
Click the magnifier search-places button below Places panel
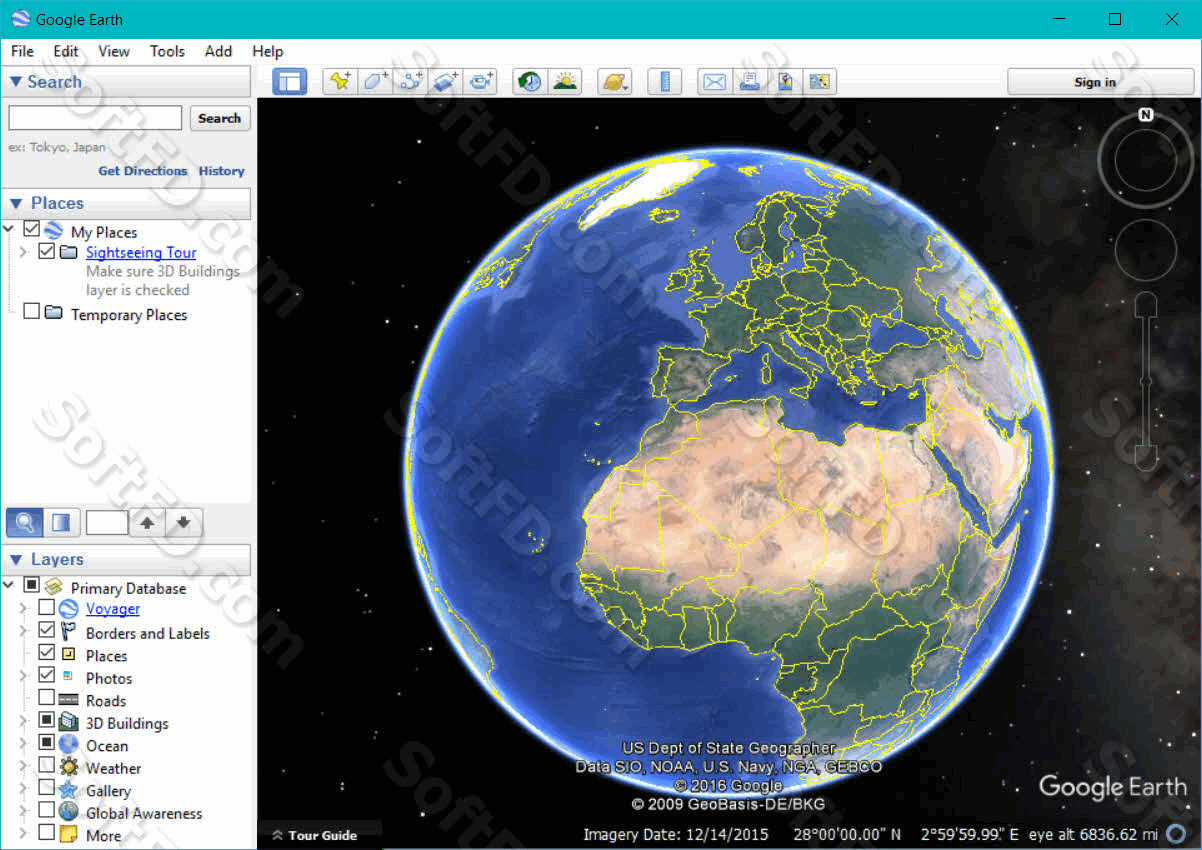pos(24,522)
